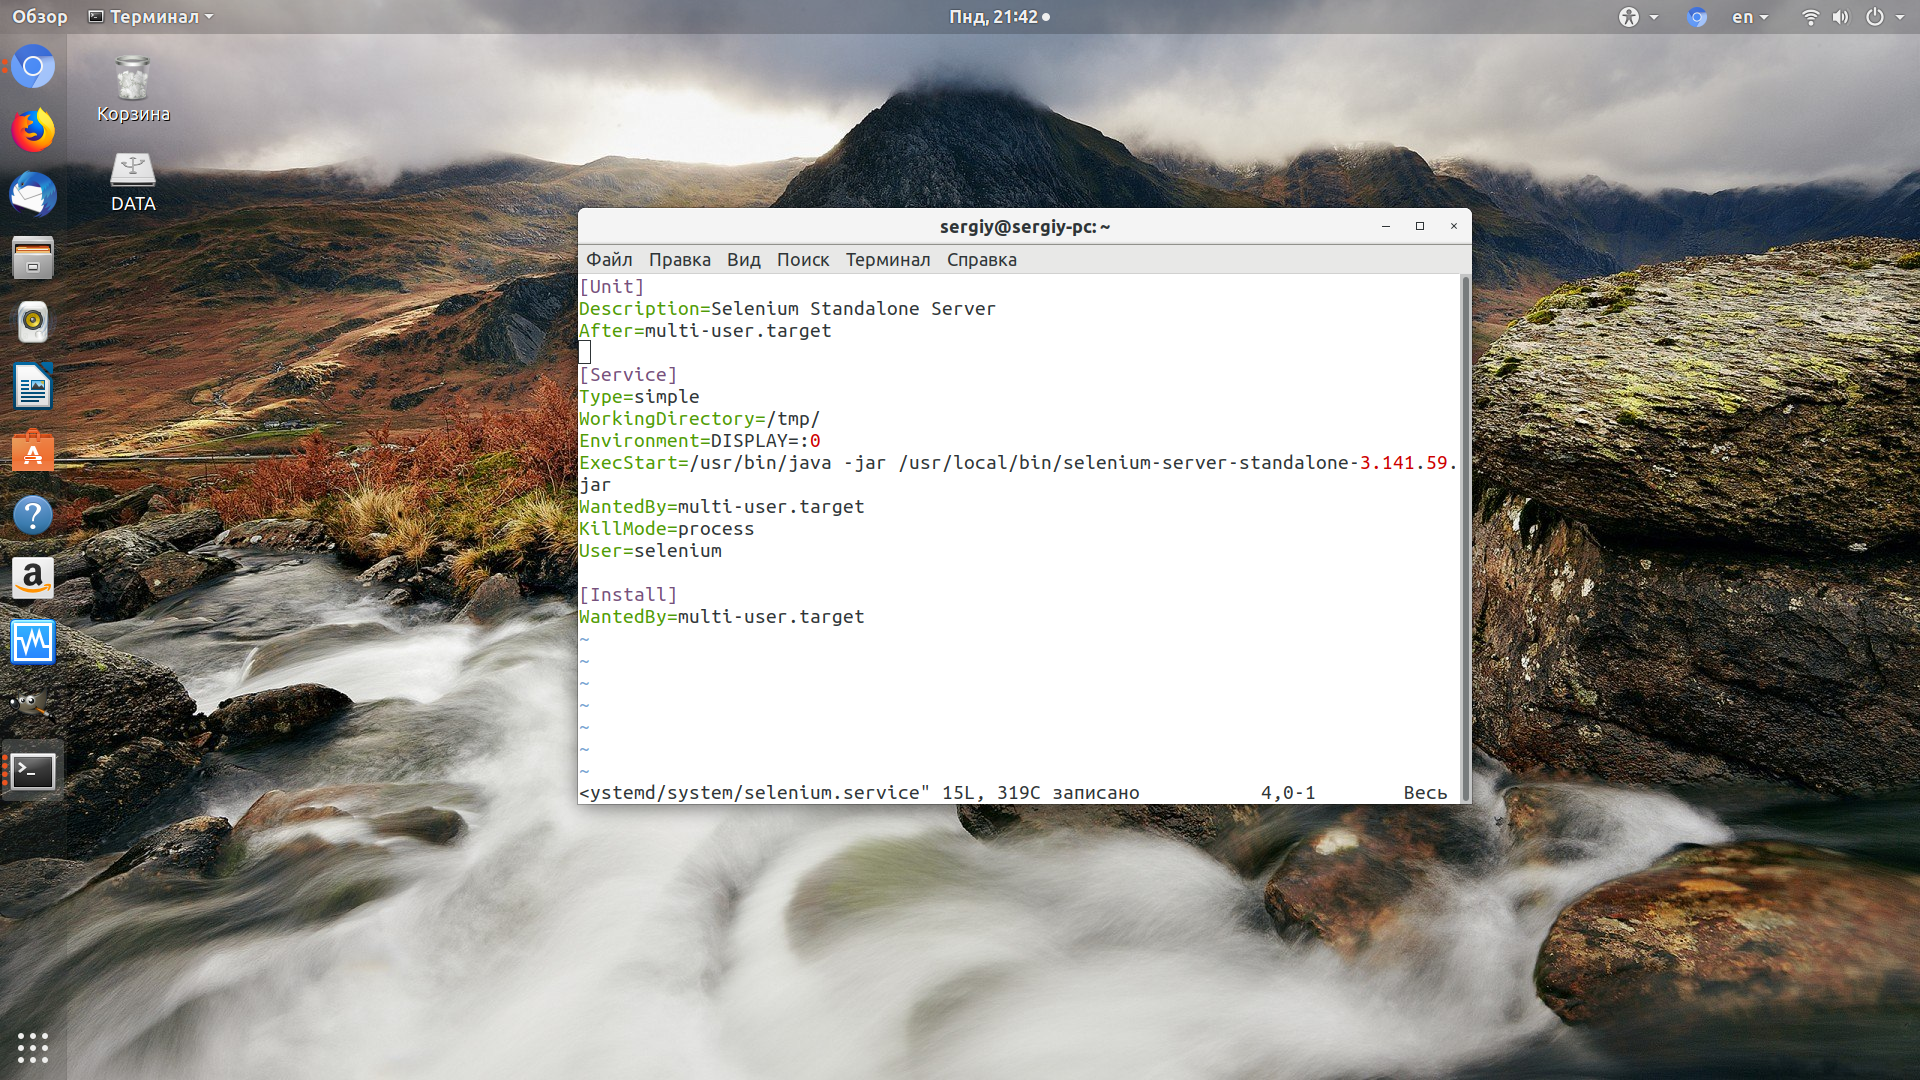Image resolution: width=1920 pixels, height=1080 pixels.
Task: Expand the en keyboard layout dropdown
Action: (1750, 17)
